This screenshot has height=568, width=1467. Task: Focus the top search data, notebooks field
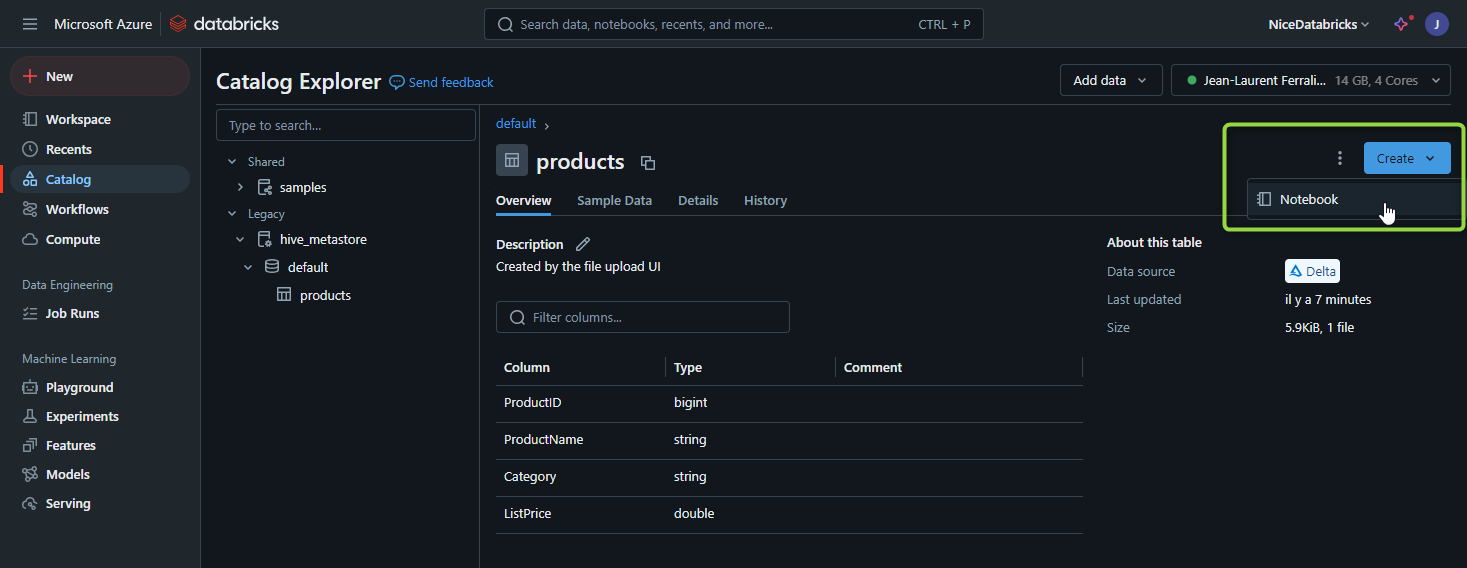point(734,24)
